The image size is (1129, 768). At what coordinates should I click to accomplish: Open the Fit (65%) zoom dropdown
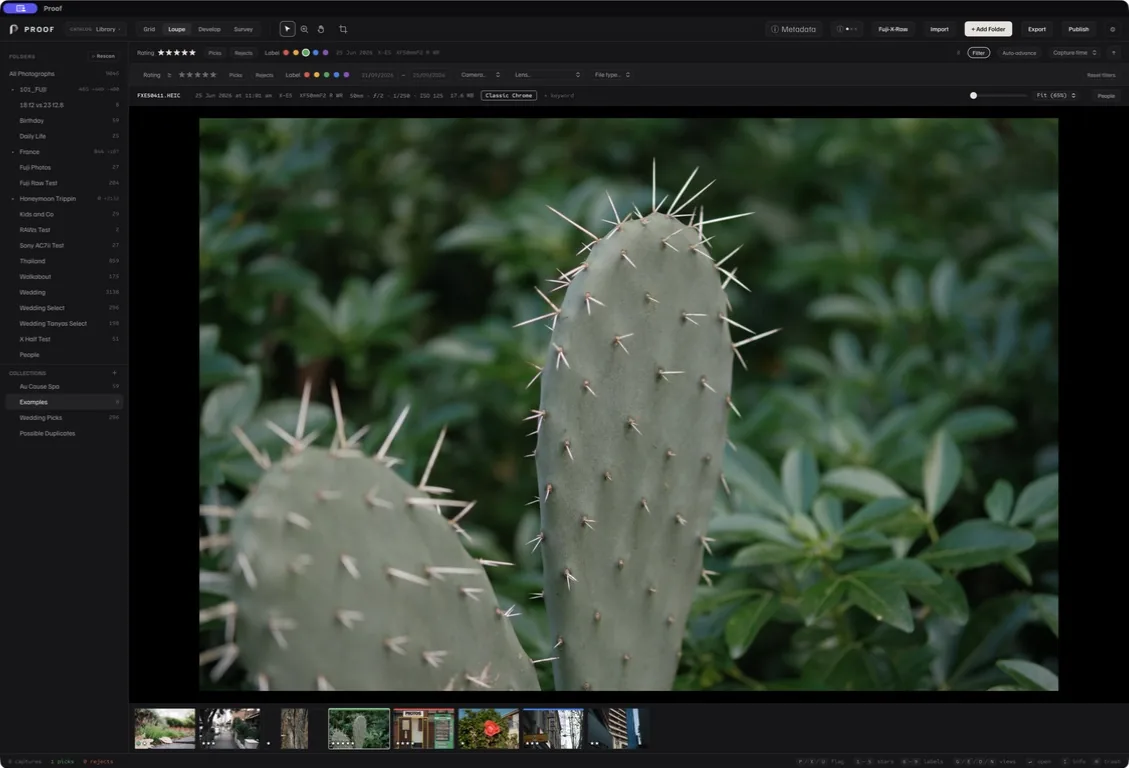(1056, 95)
